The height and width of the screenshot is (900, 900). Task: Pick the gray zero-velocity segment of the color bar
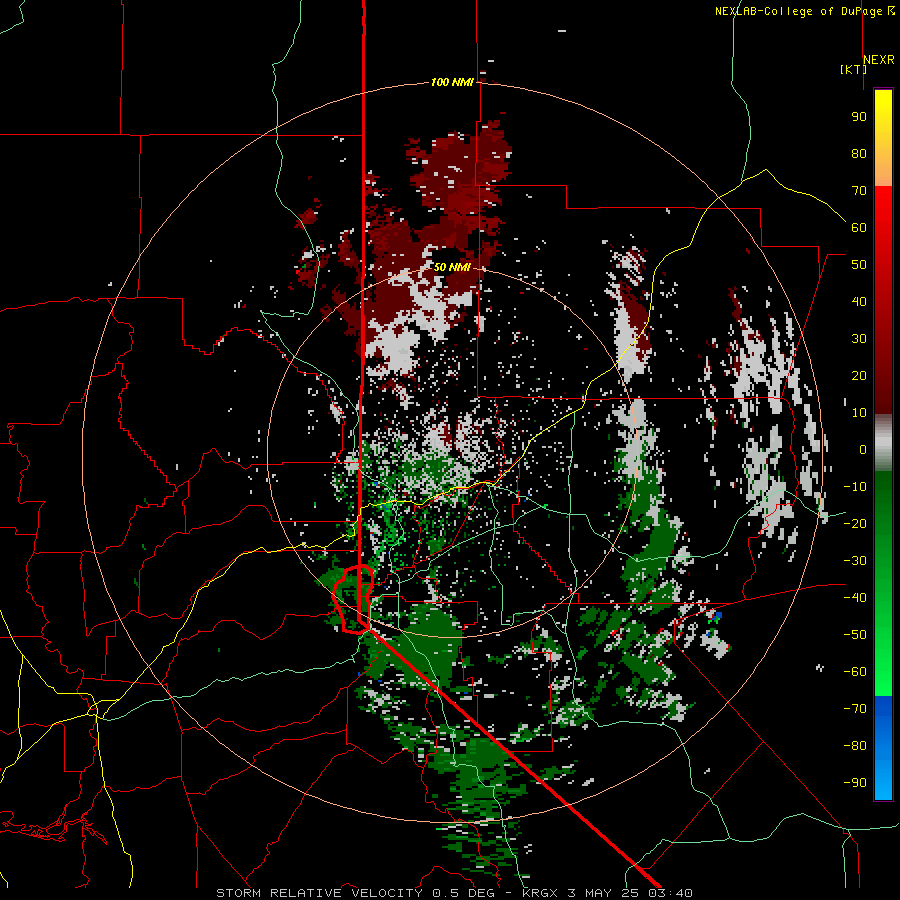tap(883, 442)
